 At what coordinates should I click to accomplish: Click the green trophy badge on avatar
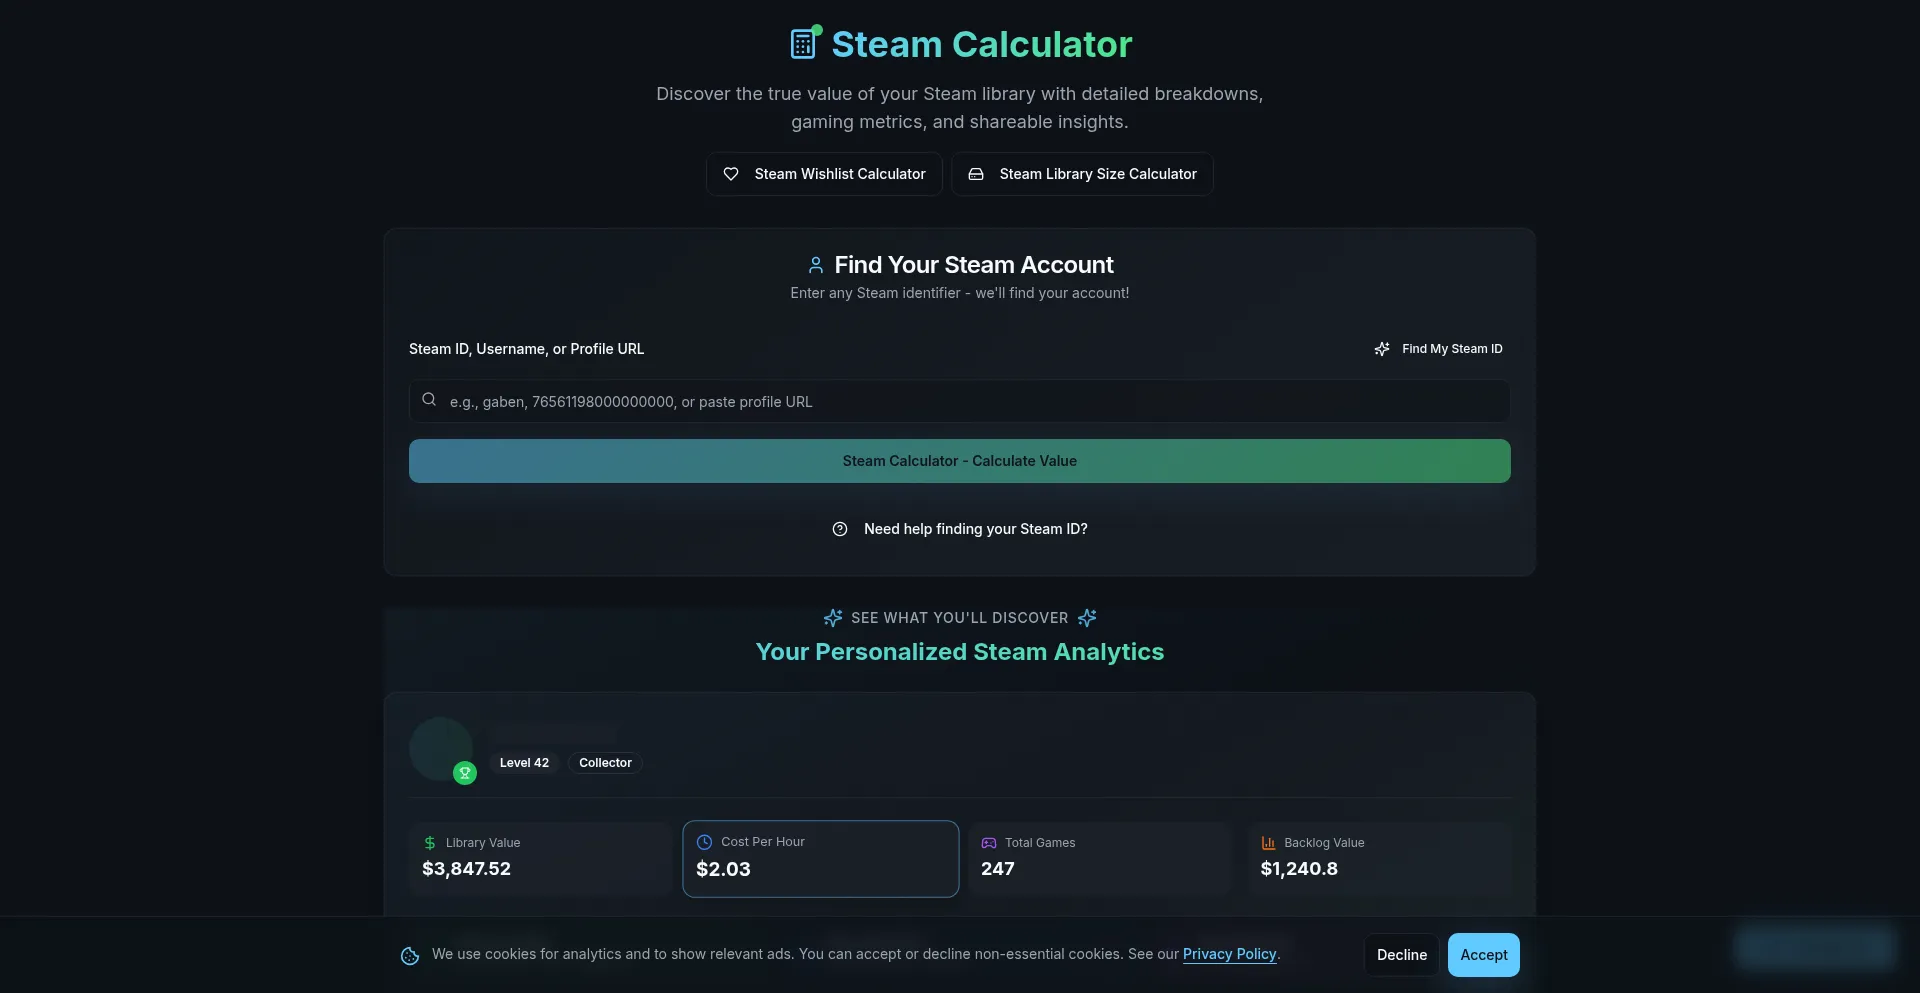tap(465, 773)
